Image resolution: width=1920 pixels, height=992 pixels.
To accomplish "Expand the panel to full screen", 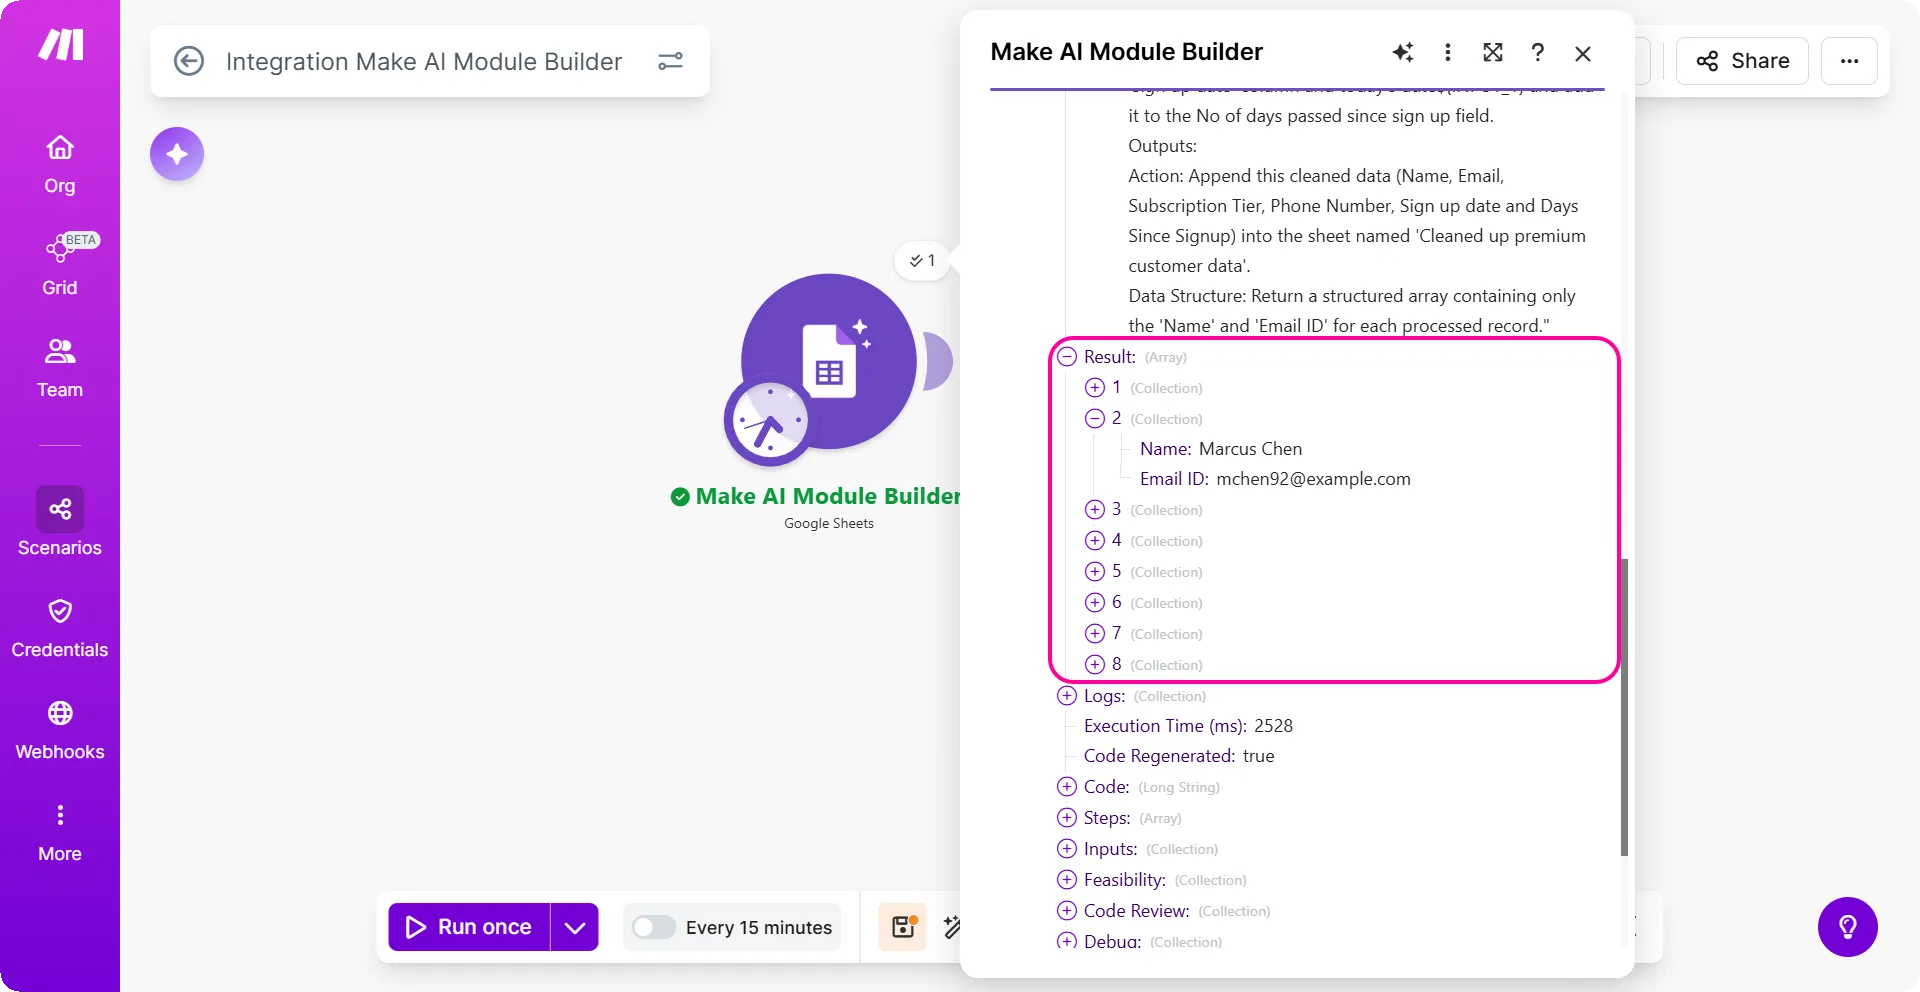I will pyautogui.click(x=1493, y=52).
